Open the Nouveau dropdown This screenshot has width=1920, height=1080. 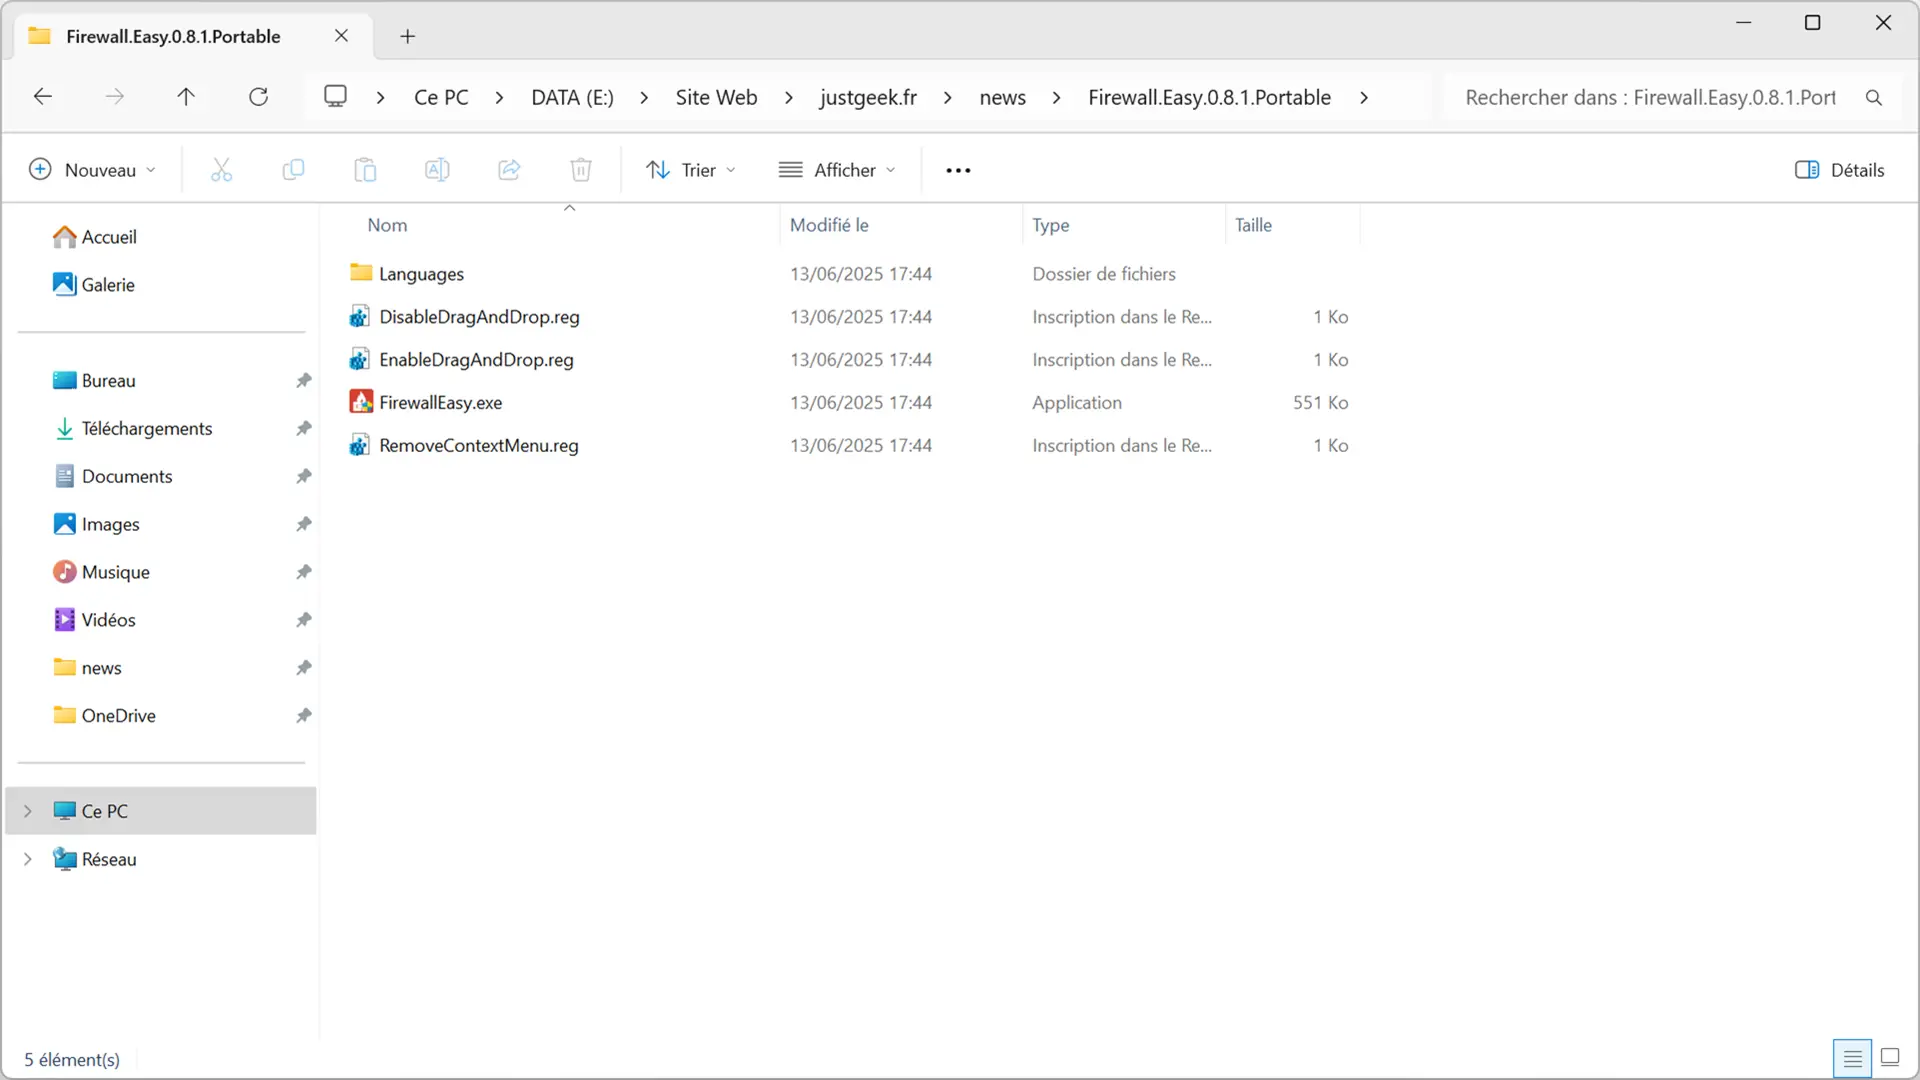(x=92, y=170)
